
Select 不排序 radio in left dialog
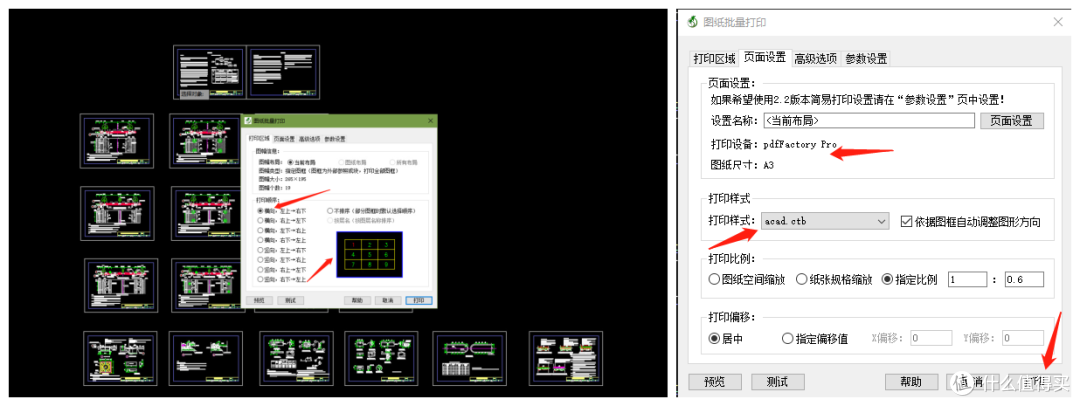(330, 211)
